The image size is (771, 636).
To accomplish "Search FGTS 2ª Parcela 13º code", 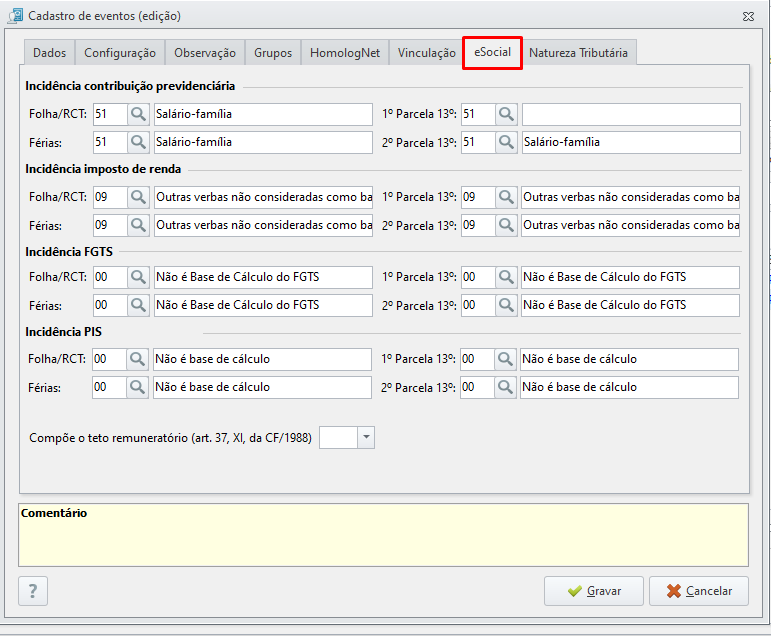I will pos(506,305).
